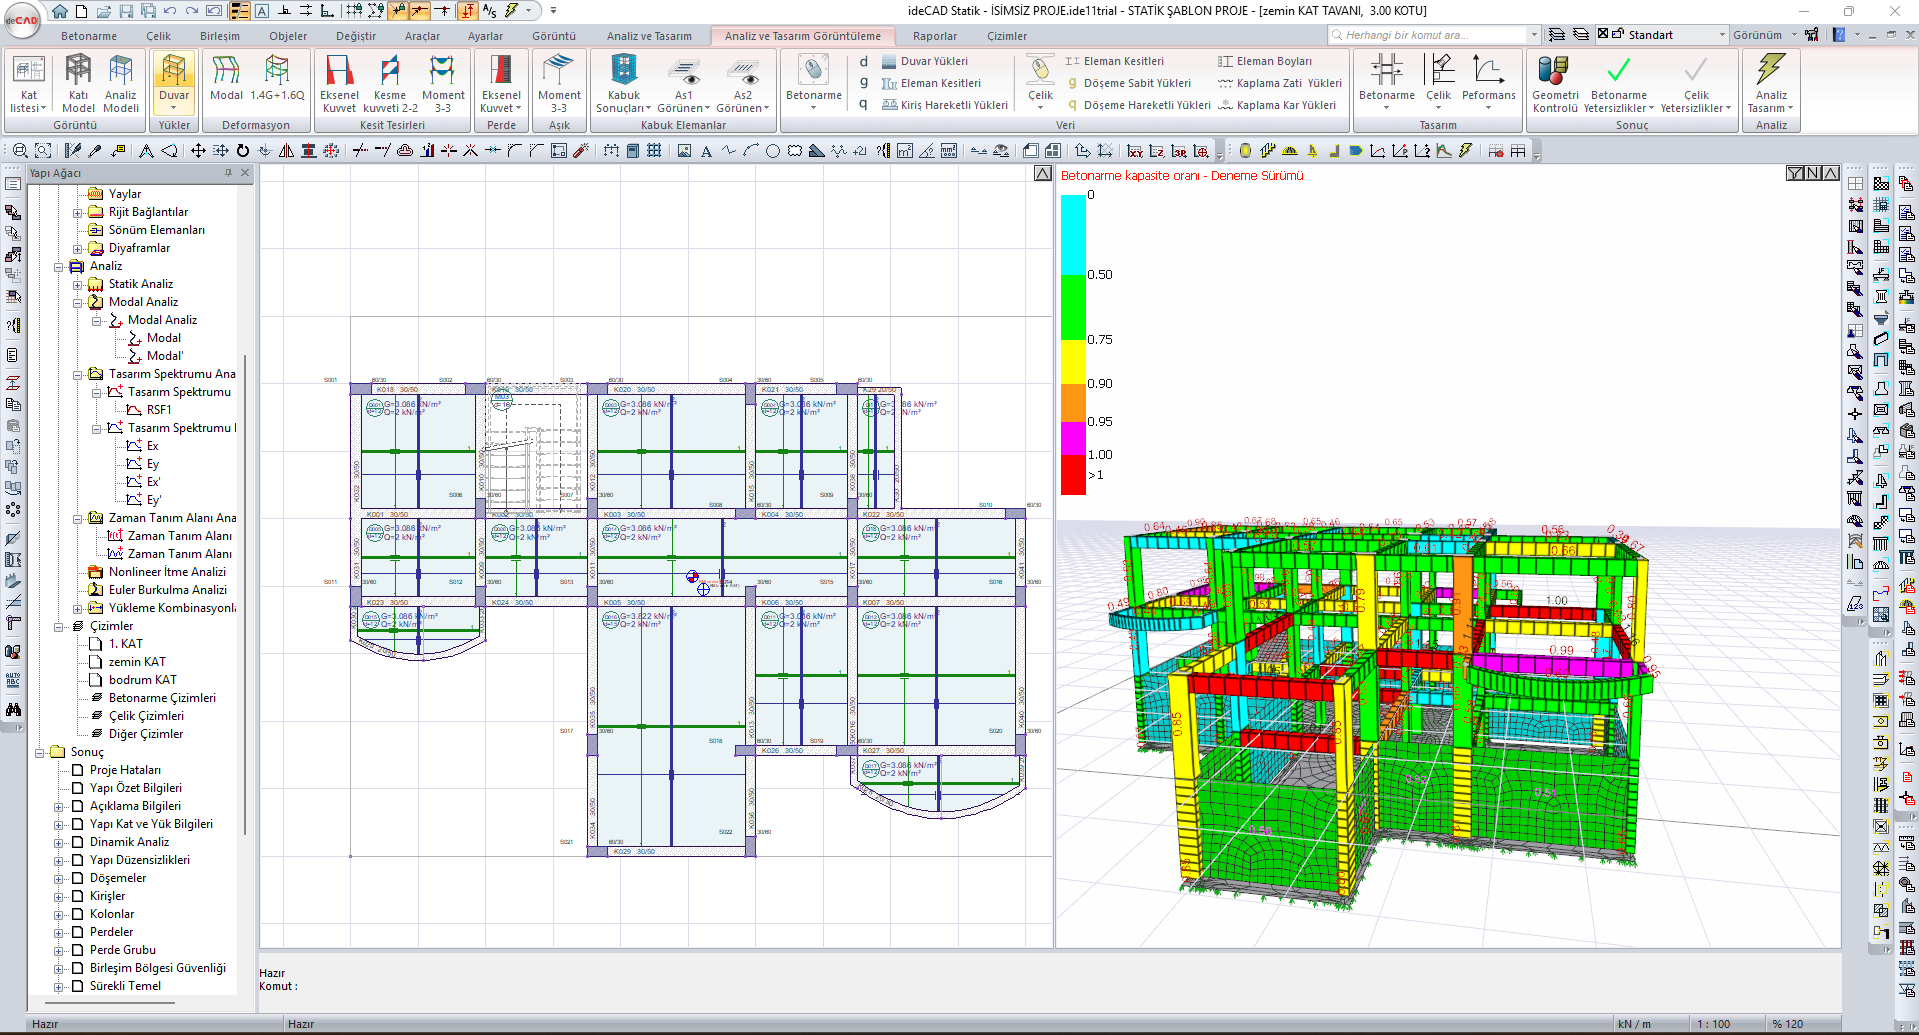Click Duvar Yükleri in the Veri group

point(925,61)
